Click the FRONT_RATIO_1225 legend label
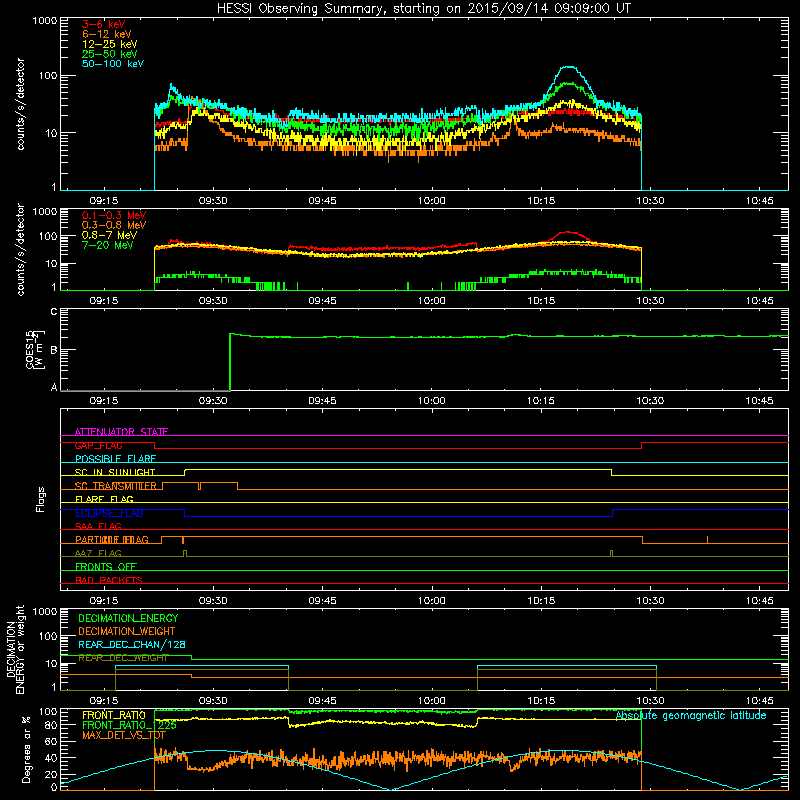 pos(129,725)
